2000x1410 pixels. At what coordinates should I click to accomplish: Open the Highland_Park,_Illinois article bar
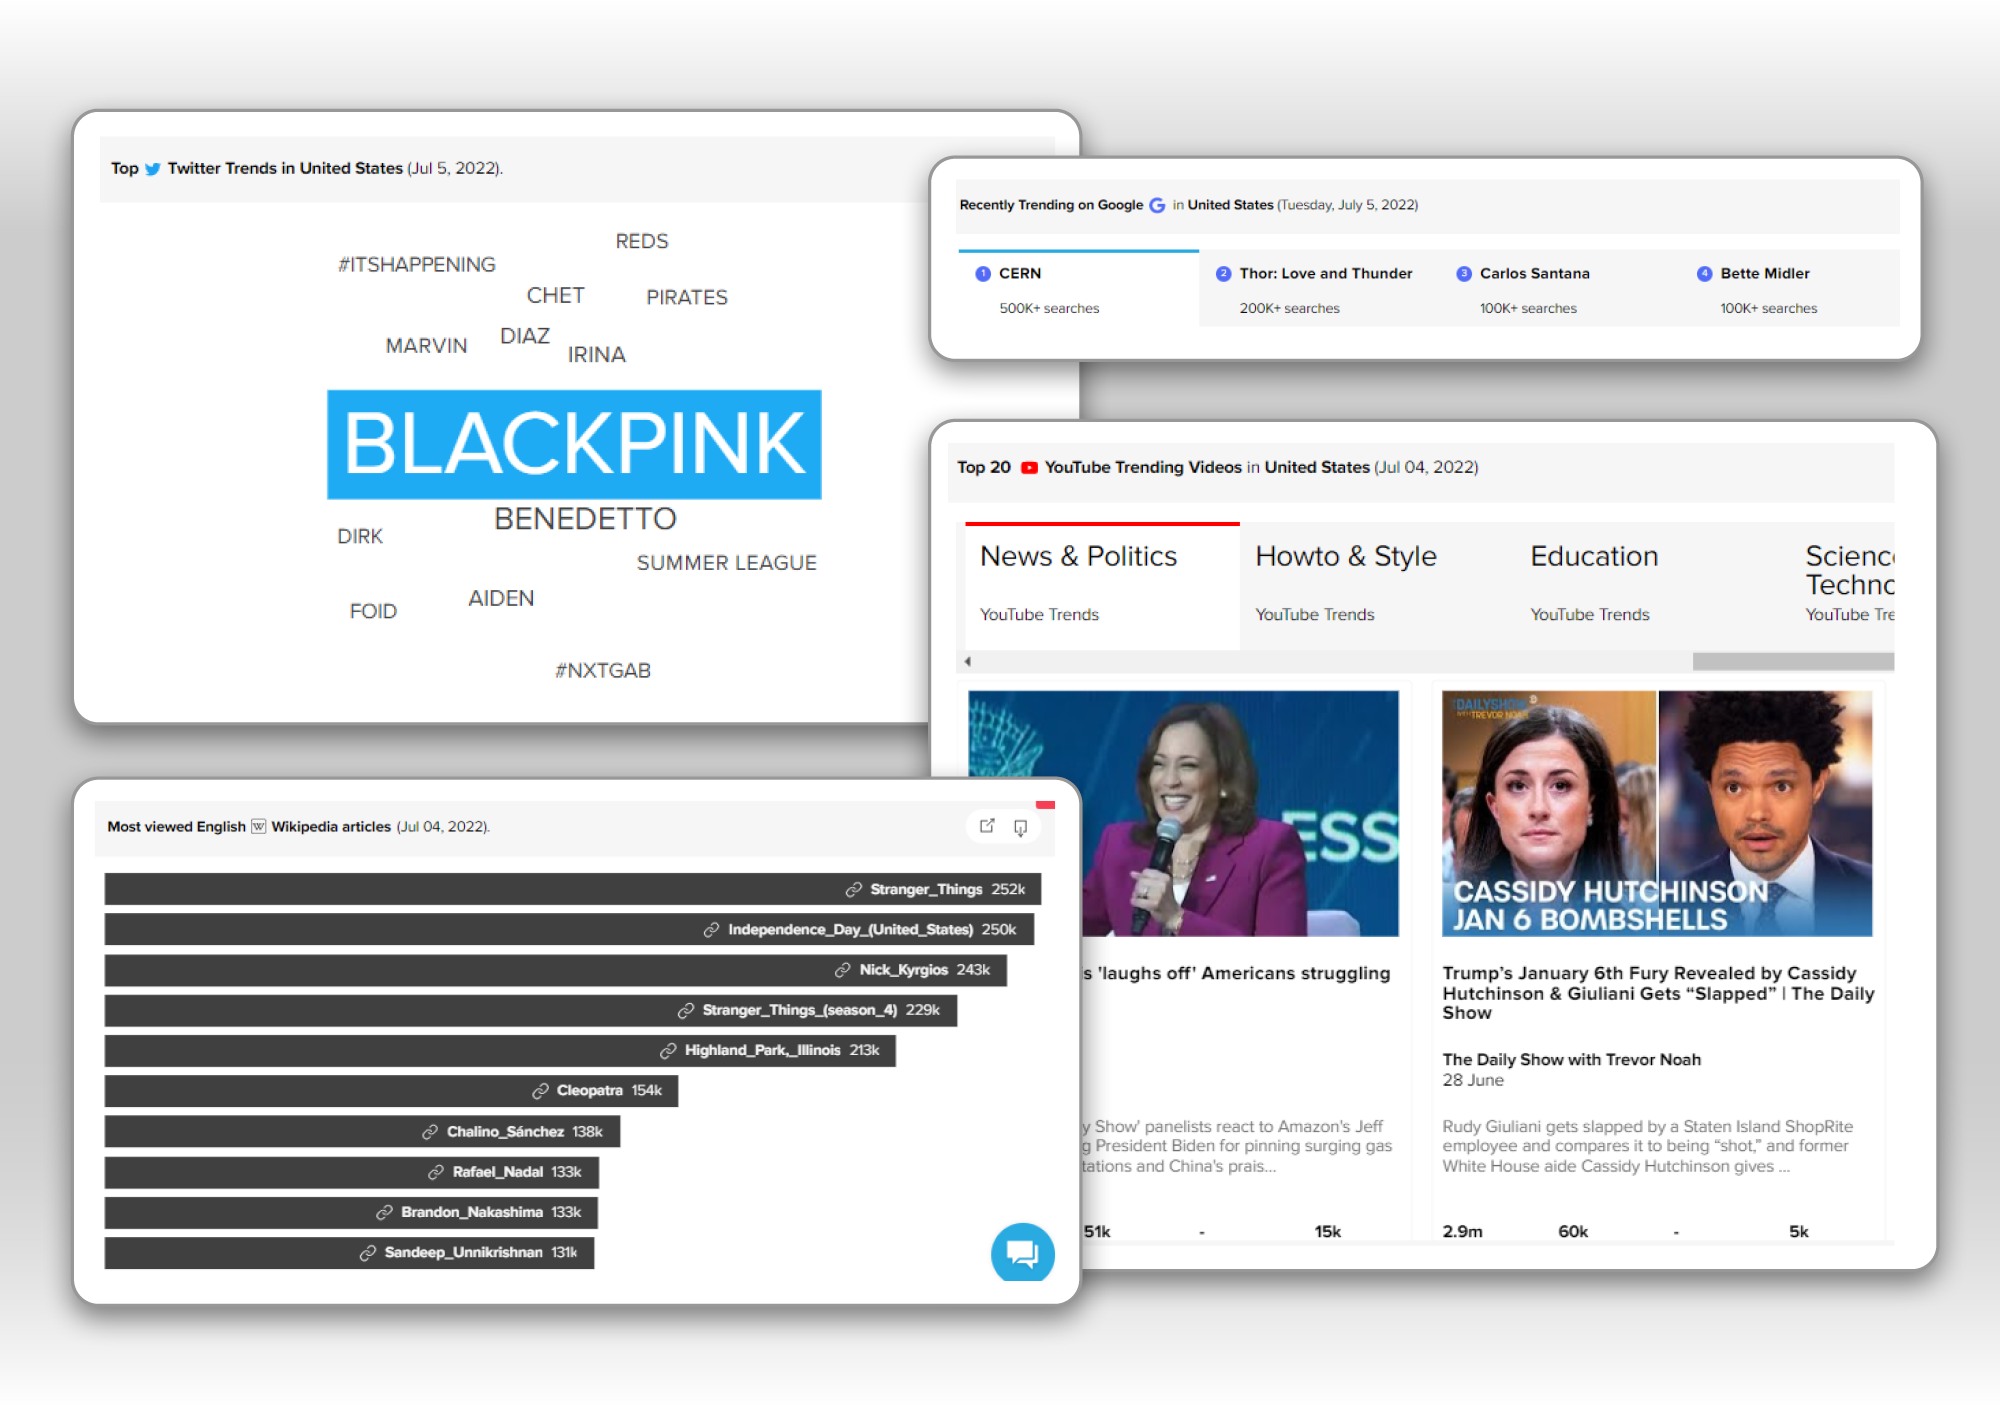click(x=500, y=1051)
